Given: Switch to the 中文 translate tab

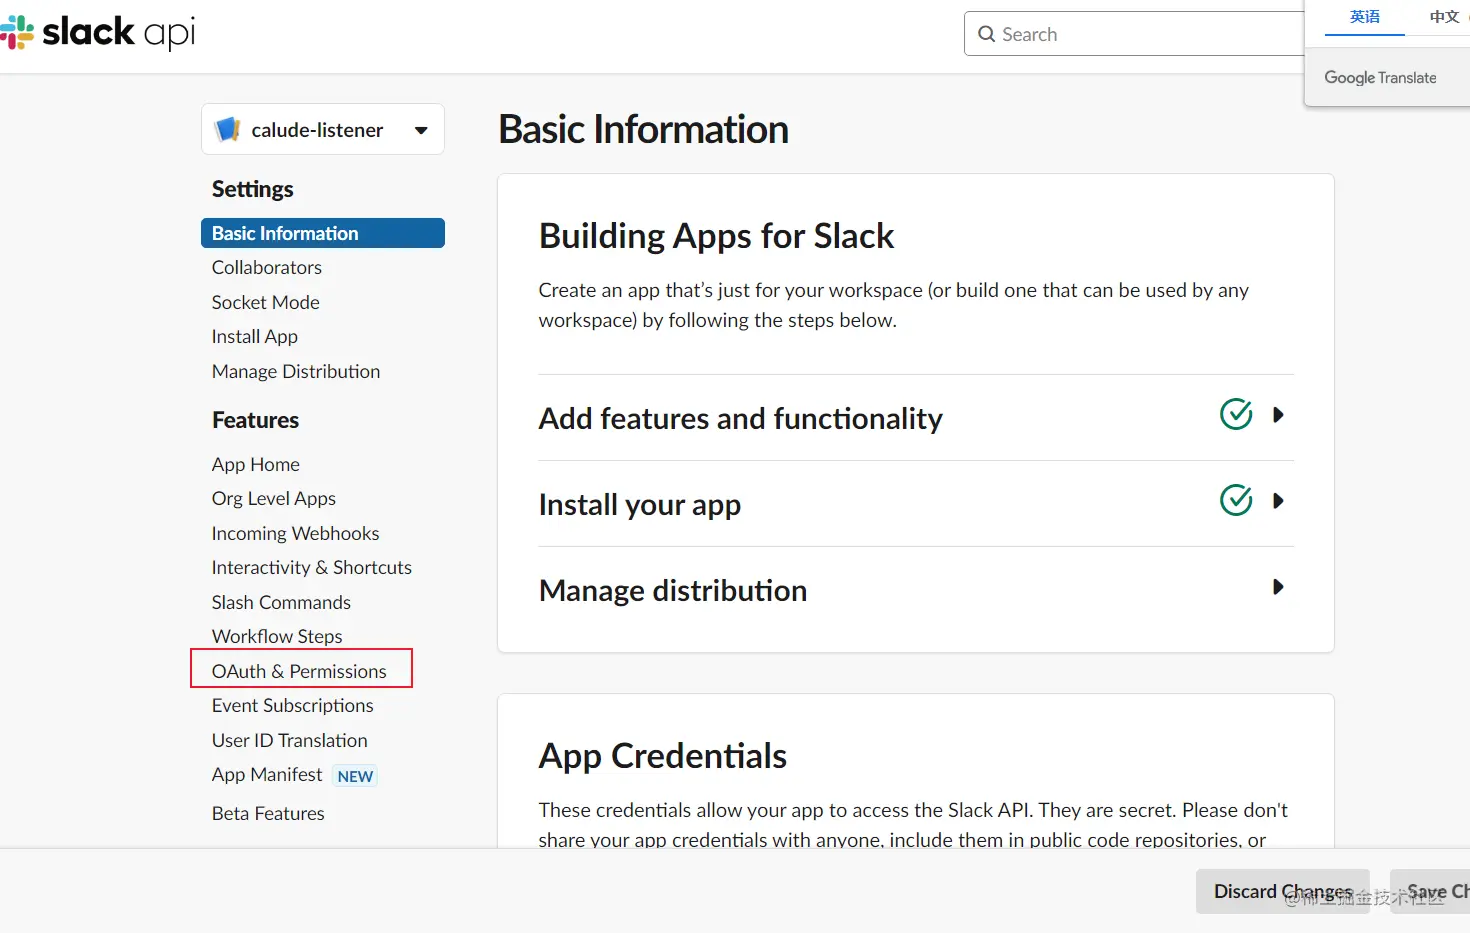Looking at the screenshot, I should [1444, 17].
